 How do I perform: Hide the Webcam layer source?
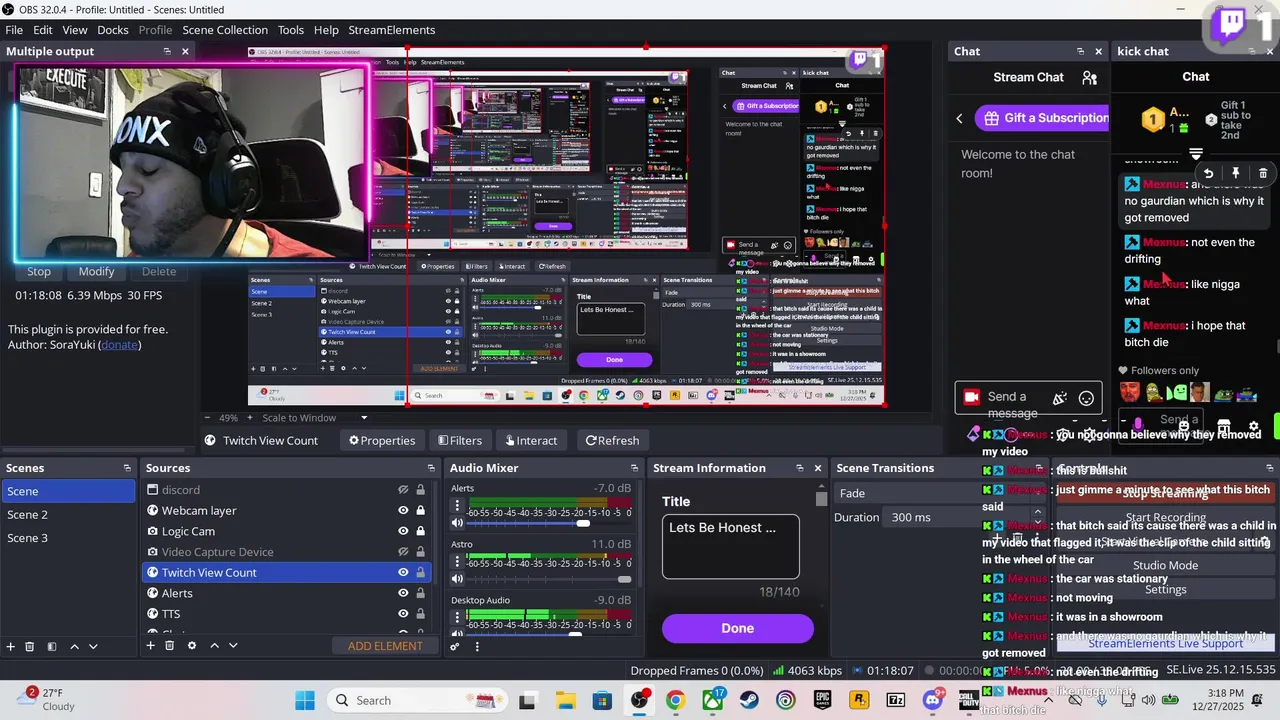(403, 510)
